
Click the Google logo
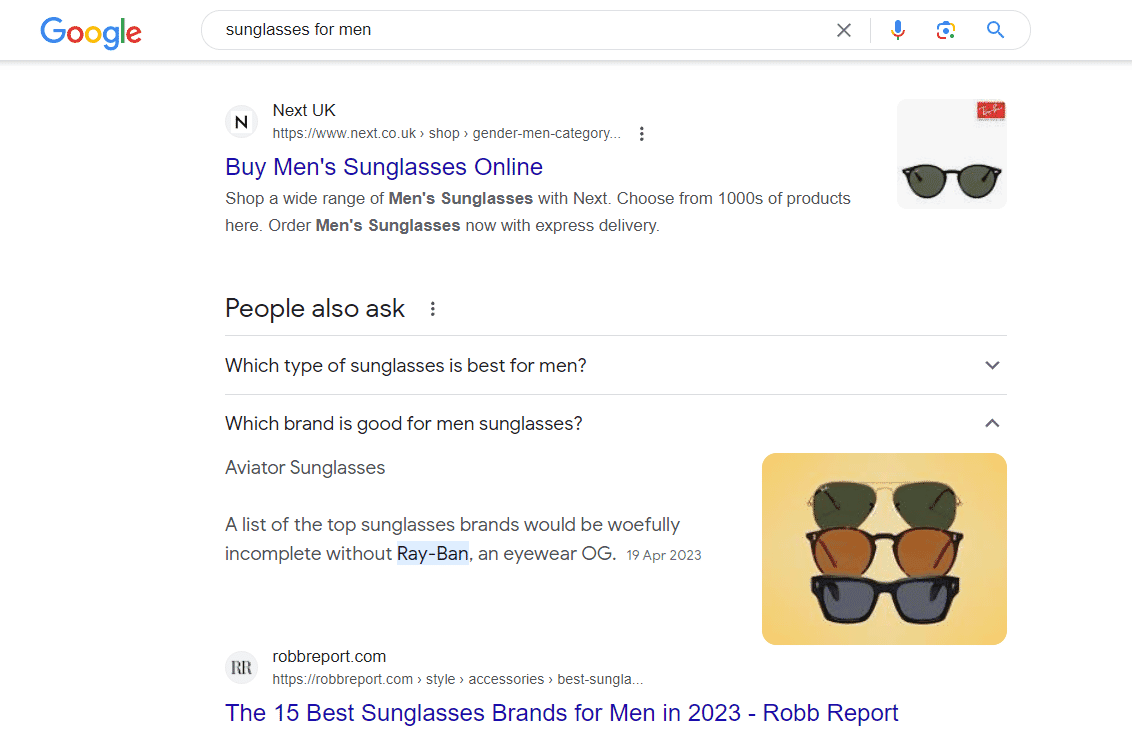click(91, 31)
